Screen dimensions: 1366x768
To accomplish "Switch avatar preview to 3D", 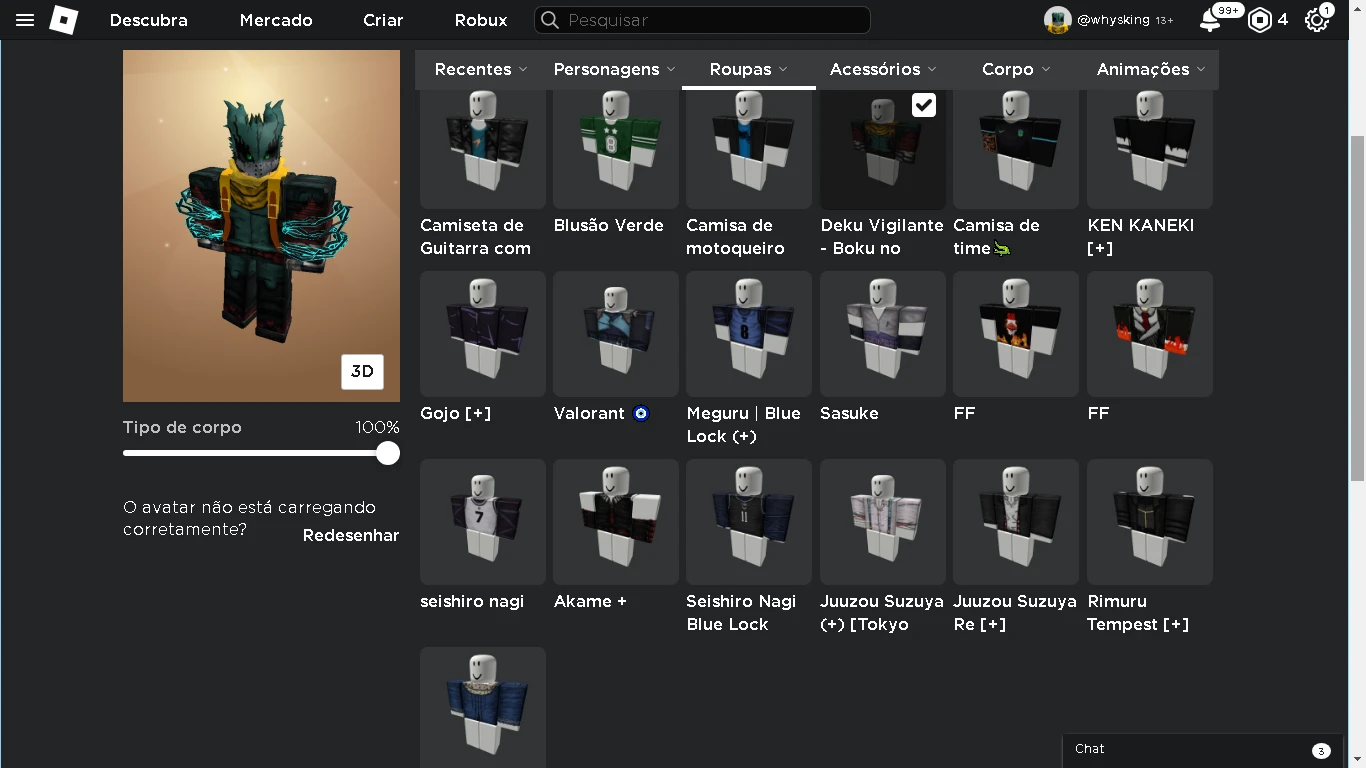I will pyautogui.click(x=362, y=372).
